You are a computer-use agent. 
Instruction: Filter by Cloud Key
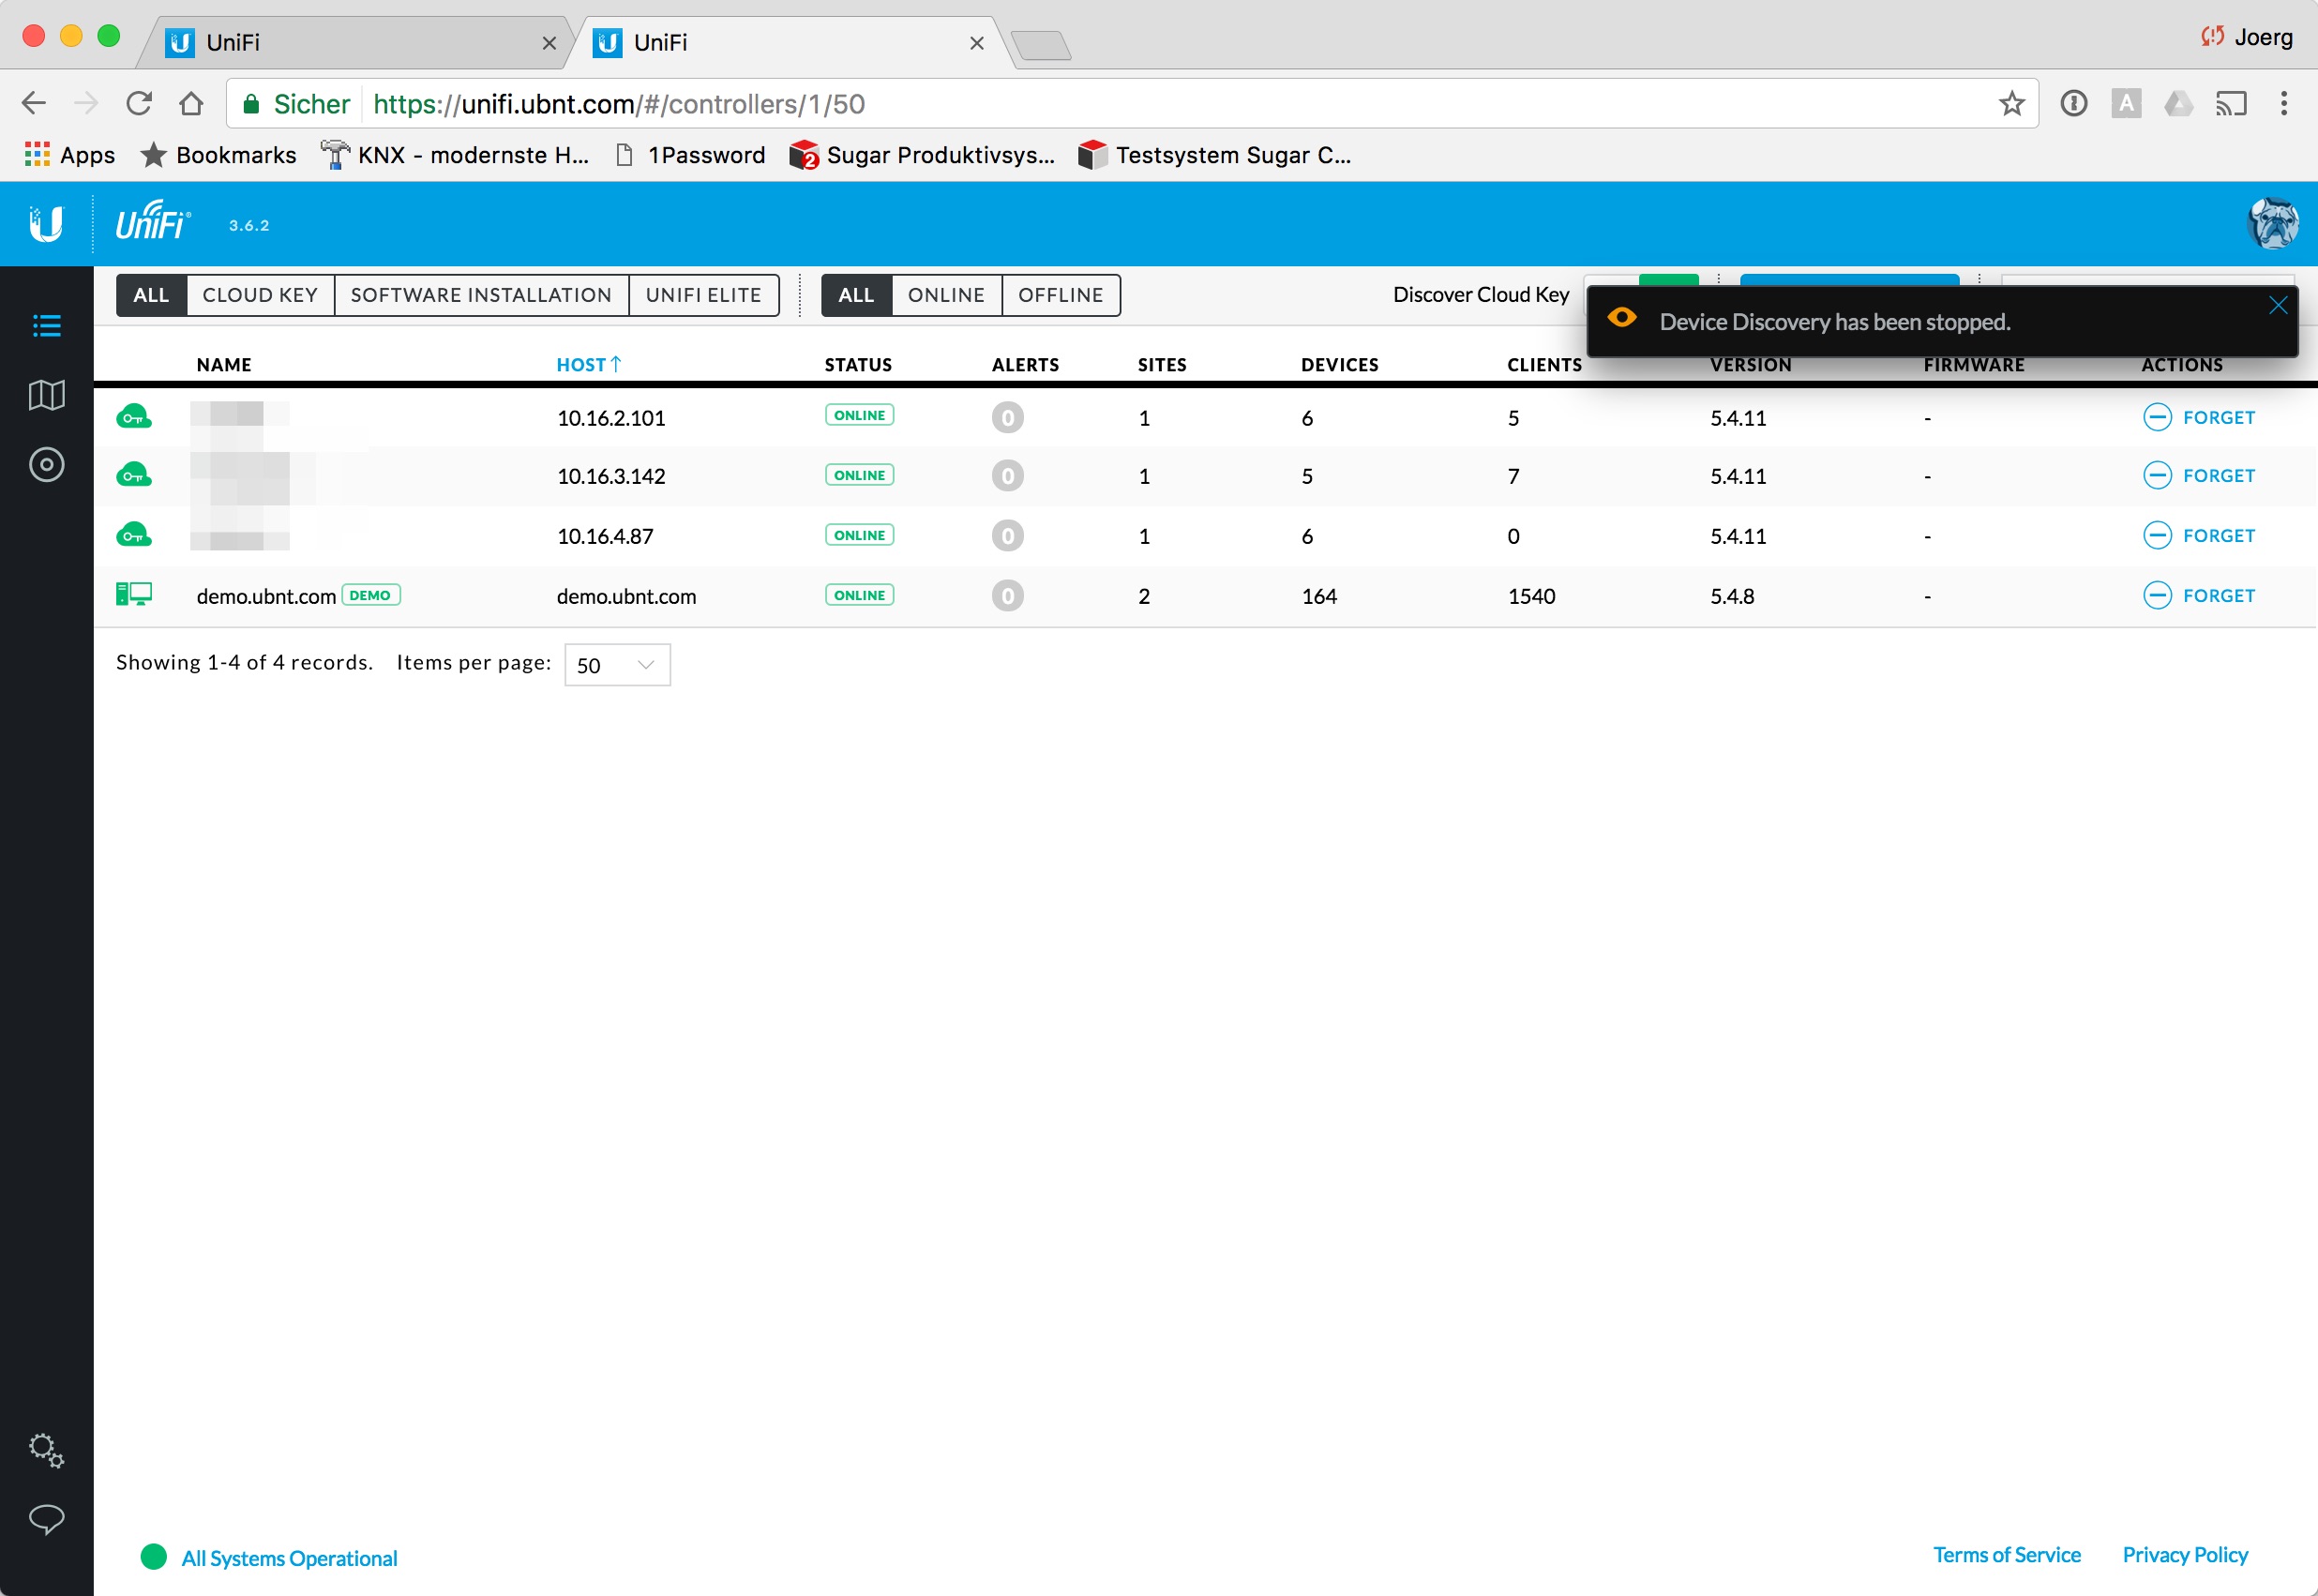pos(260,295)
